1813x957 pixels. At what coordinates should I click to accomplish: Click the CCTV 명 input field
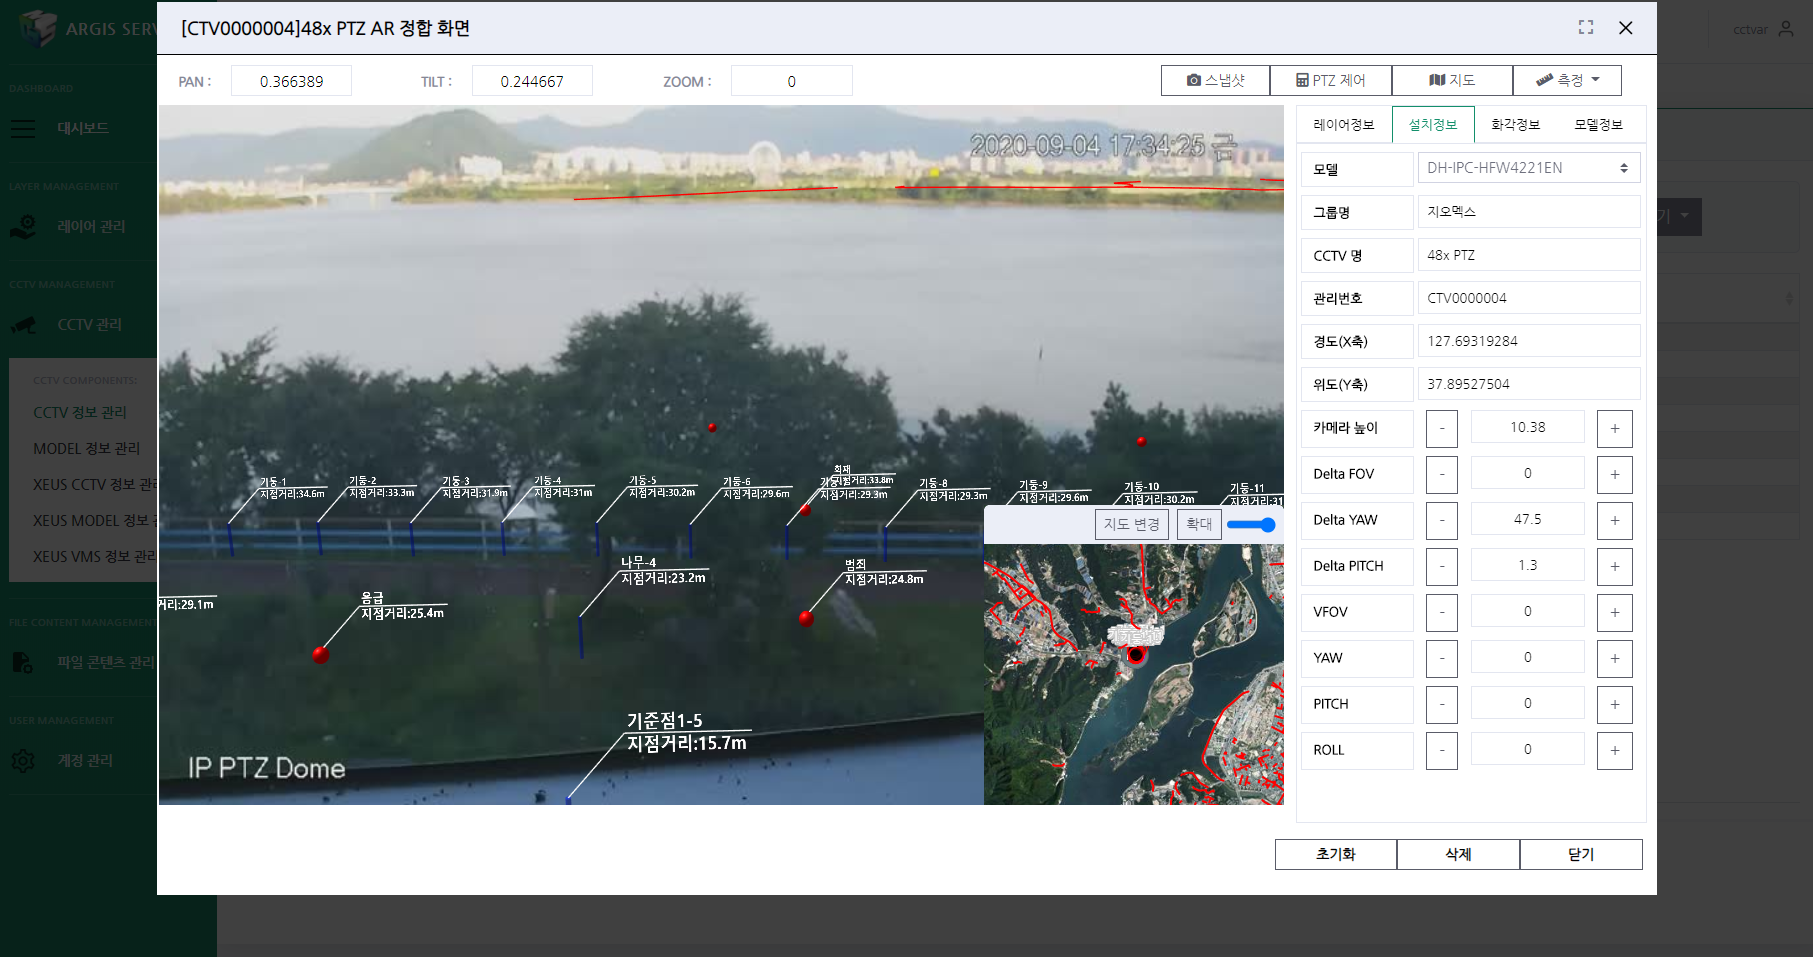point(1528,255)
